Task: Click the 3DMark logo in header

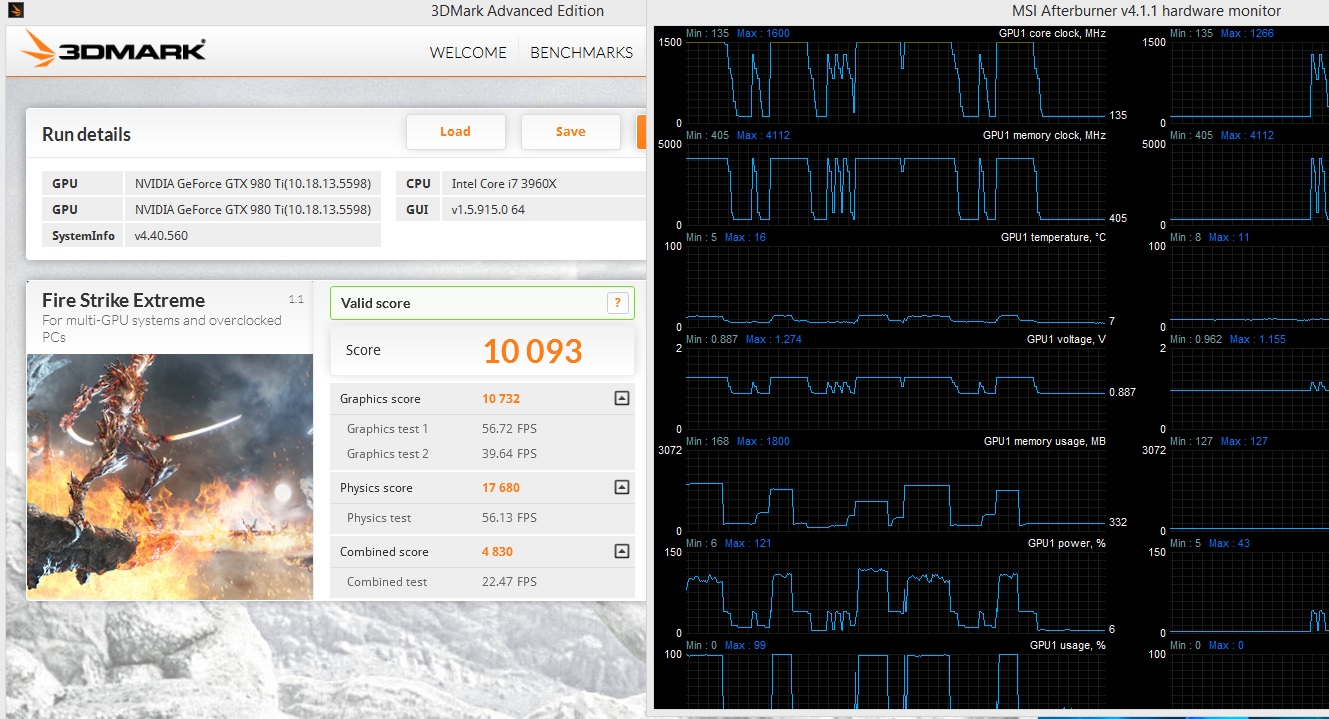Action: click(113, 50)
